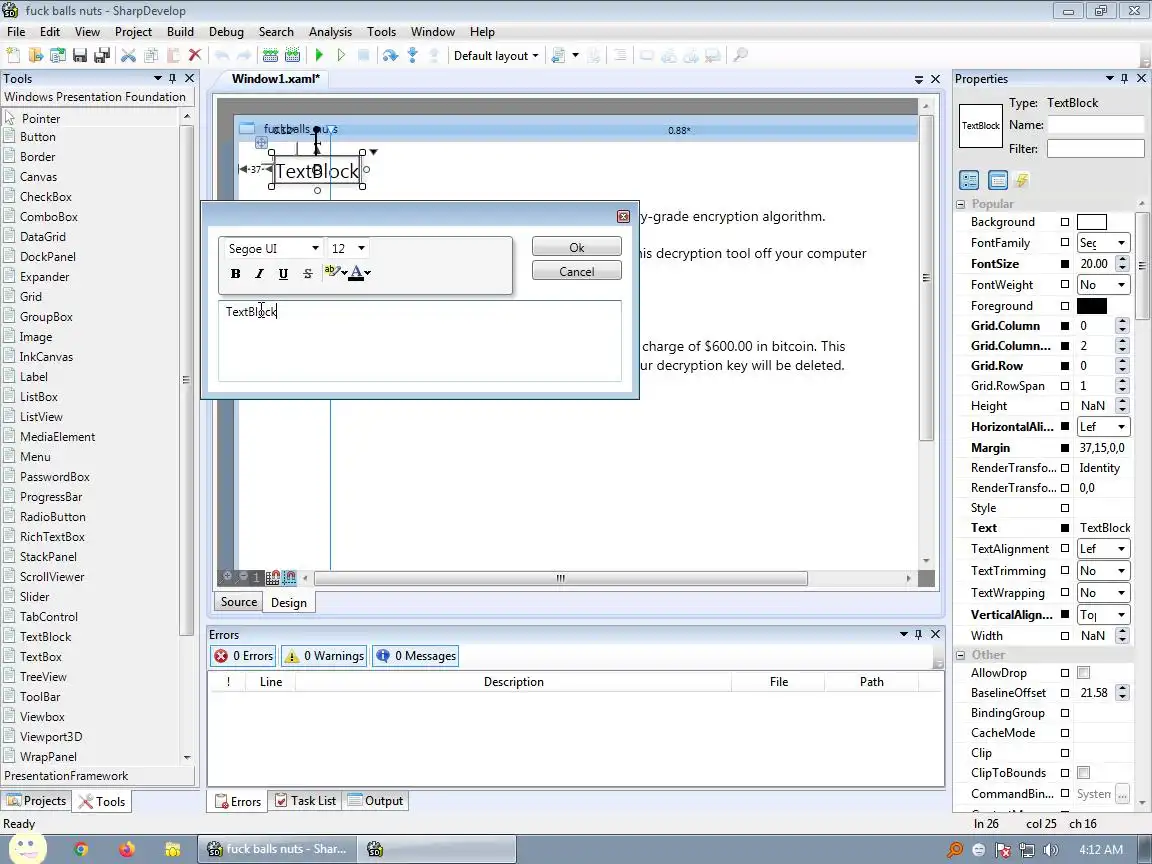Toggle the Background property marker square
The width and height of the screenshot is (1152, 864).
[1065, 222]
